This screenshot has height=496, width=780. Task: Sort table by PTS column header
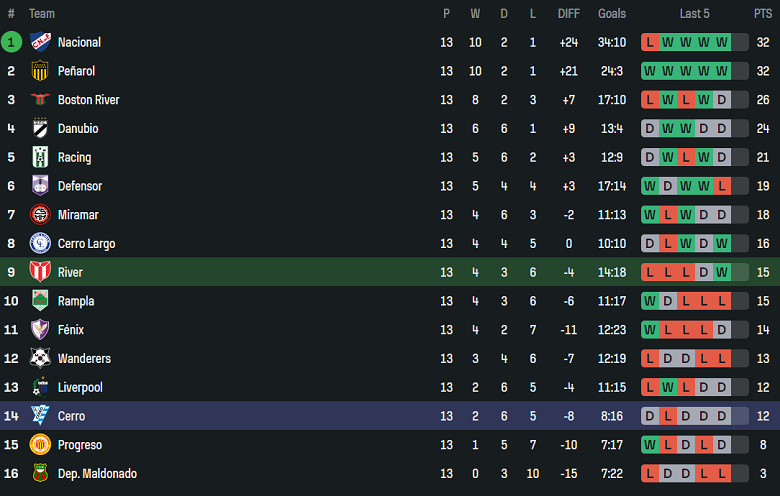[763, 14]
